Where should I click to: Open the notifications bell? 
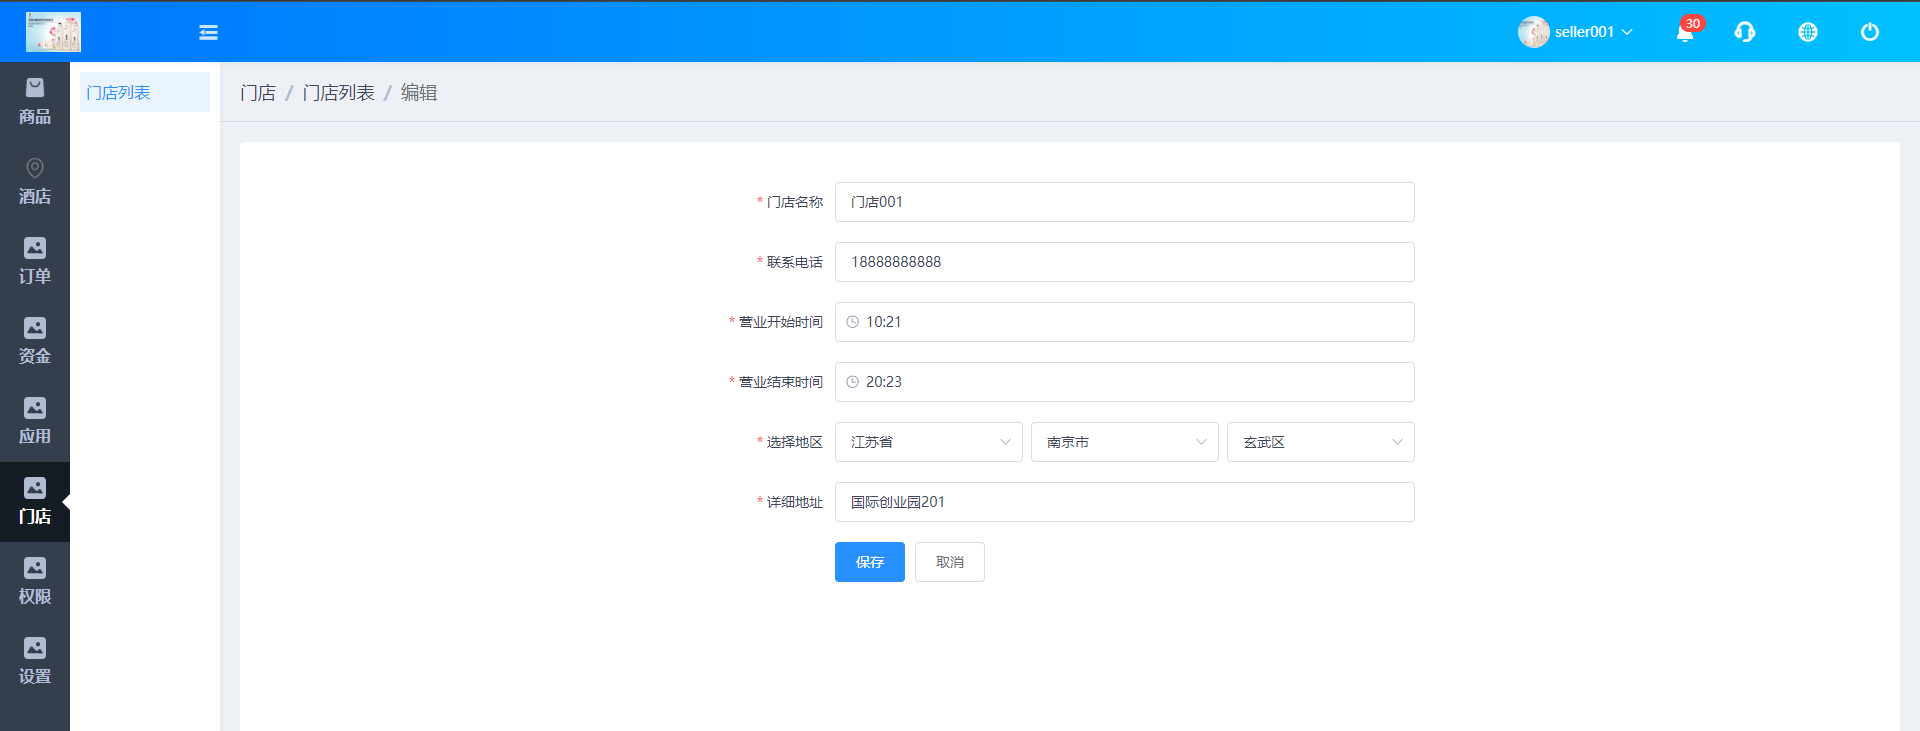coord(1685,33)
